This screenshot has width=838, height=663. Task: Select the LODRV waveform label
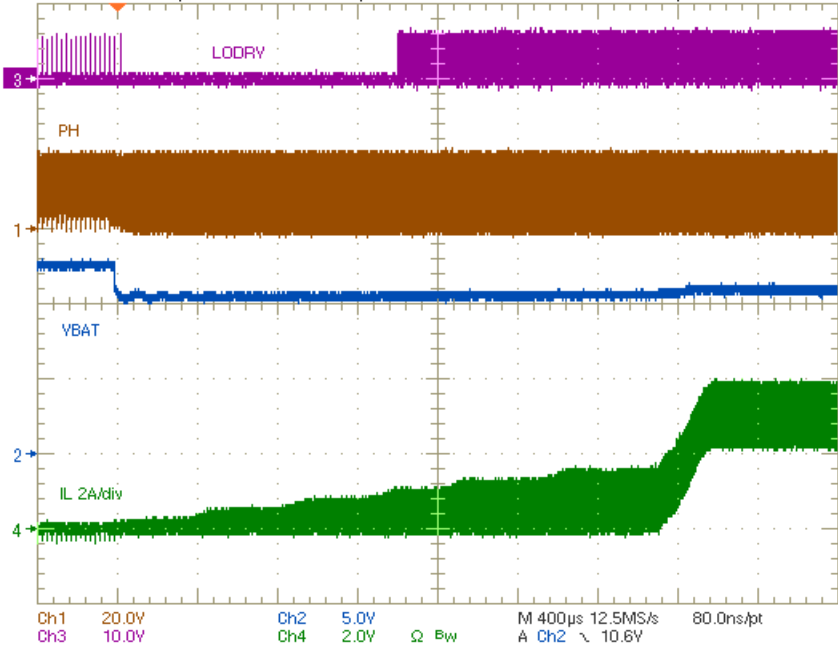(x=237, y=54)
